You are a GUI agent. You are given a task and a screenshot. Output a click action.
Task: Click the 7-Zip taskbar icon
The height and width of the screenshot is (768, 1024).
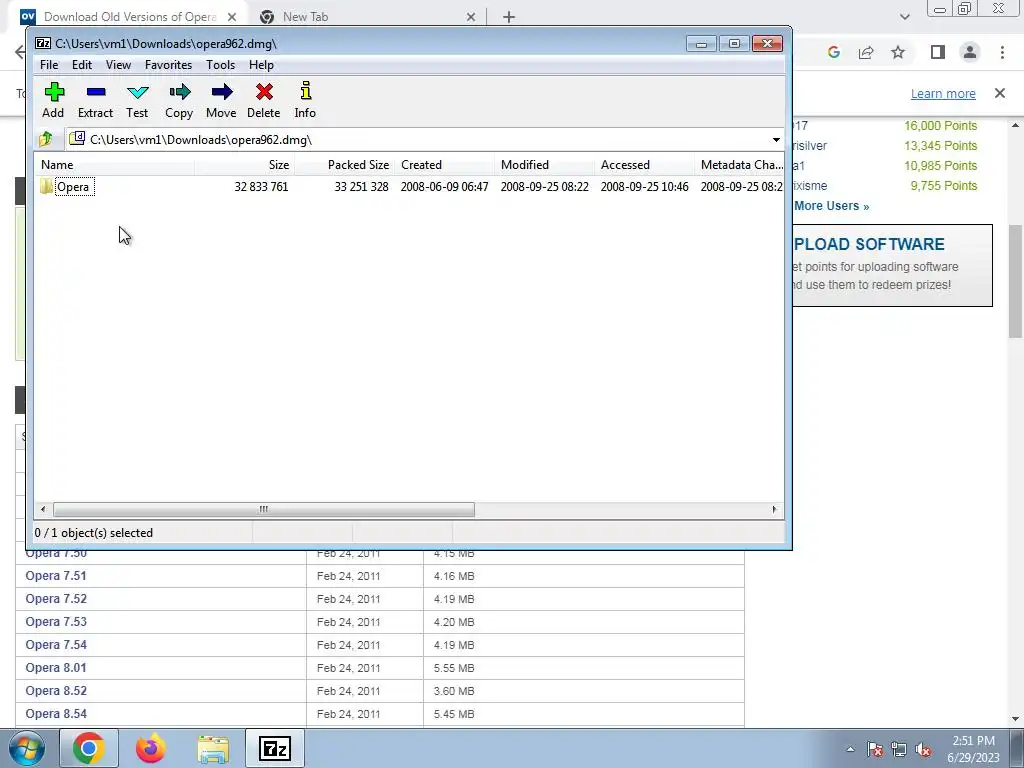(274, 748)
